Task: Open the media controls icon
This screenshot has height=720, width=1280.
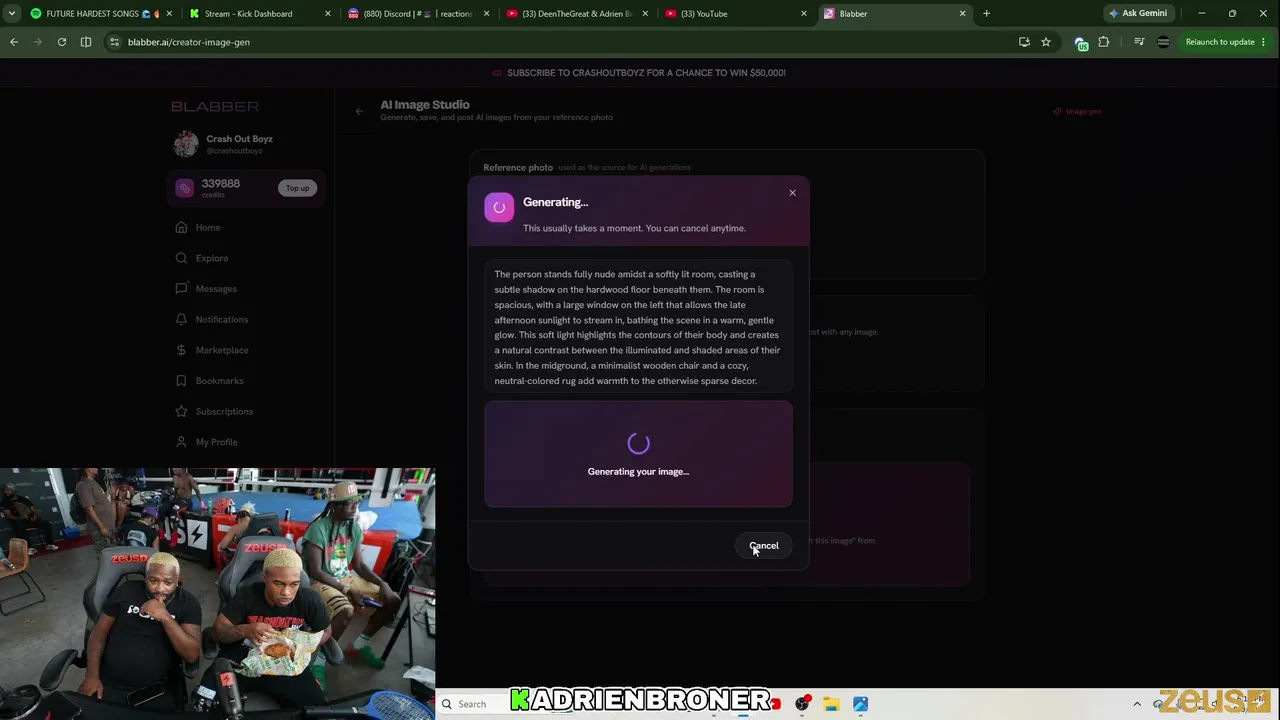Action: (1139, 42)
